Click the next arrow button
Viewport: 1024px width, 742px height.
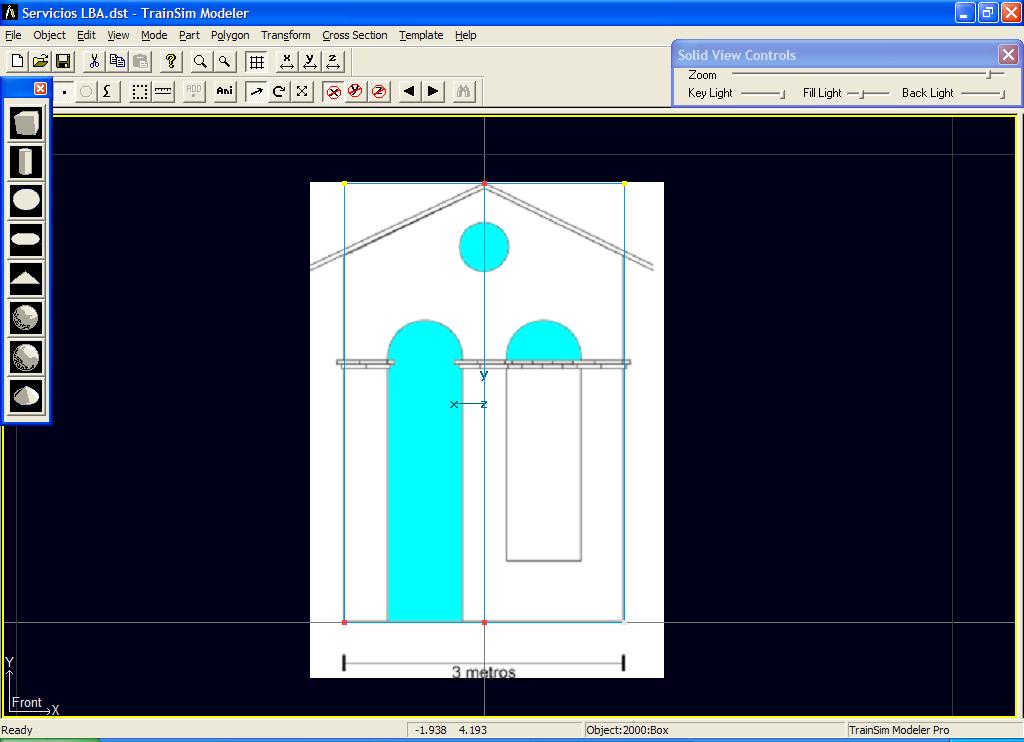point(433,92)
